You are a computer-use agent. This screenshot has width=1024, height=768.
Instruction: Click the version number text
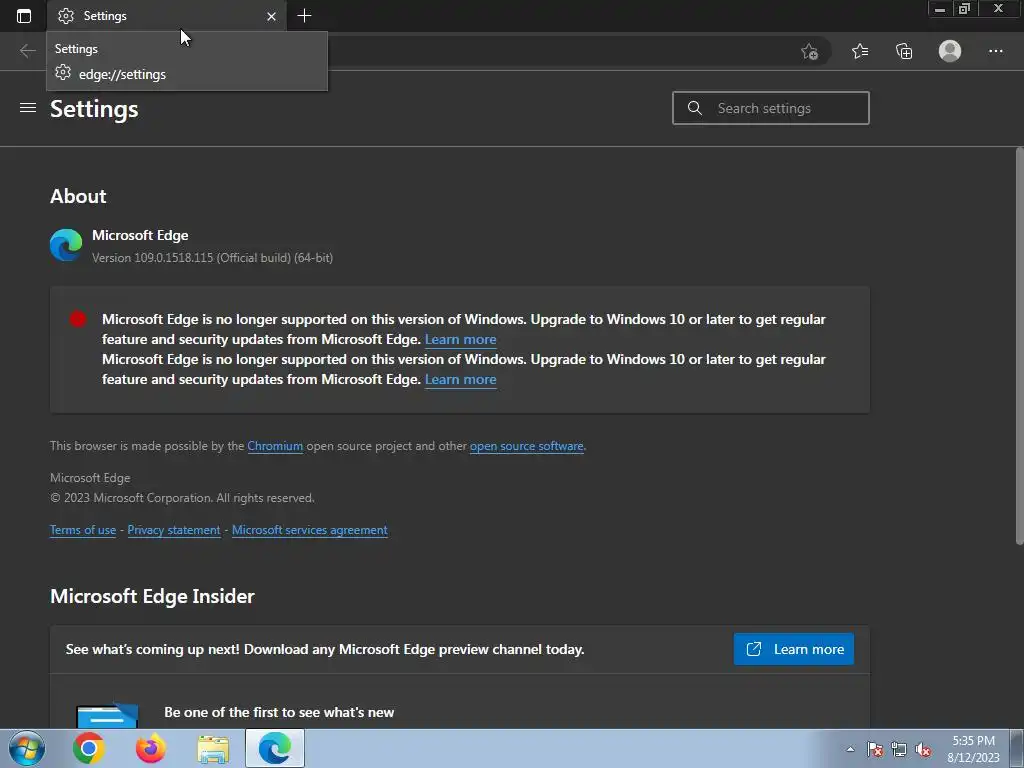point(212,258)
